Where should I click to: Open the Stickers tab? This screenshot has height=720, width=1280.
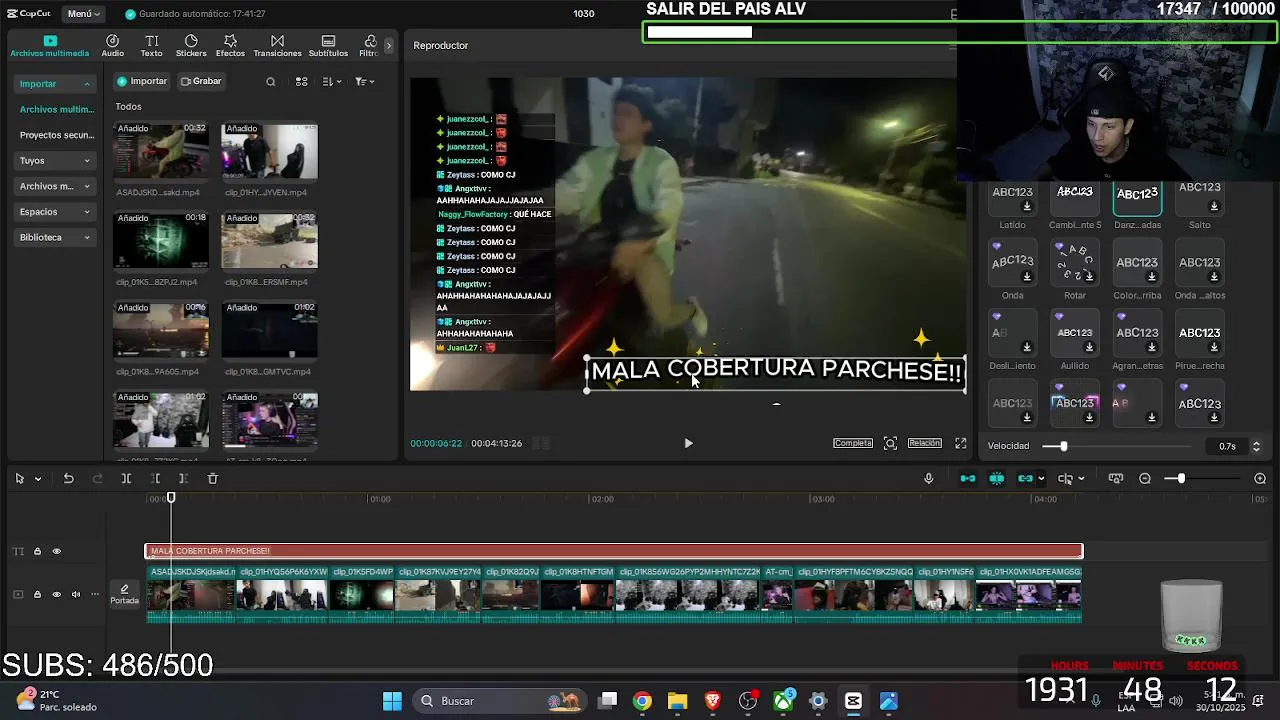(x=191, y=46)
